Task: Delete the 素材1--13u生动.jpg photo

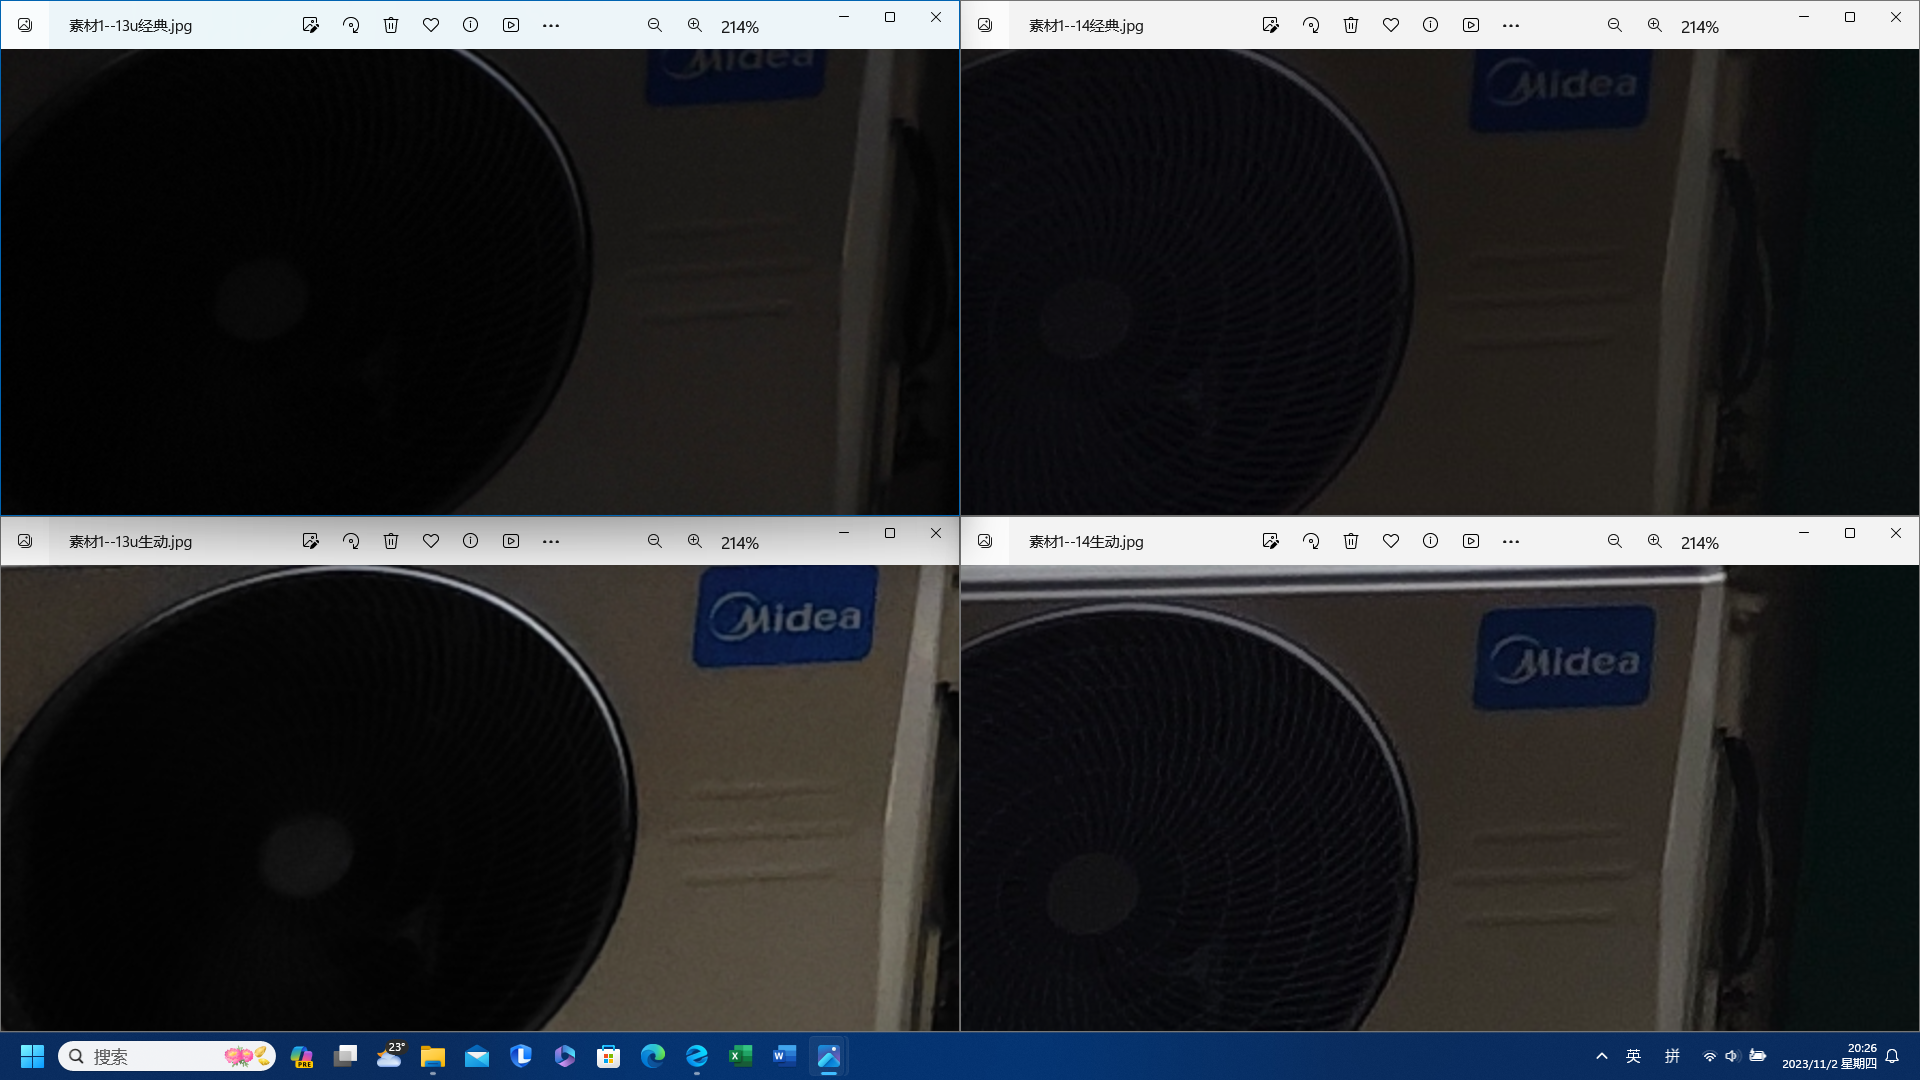Action: [391, 541]
